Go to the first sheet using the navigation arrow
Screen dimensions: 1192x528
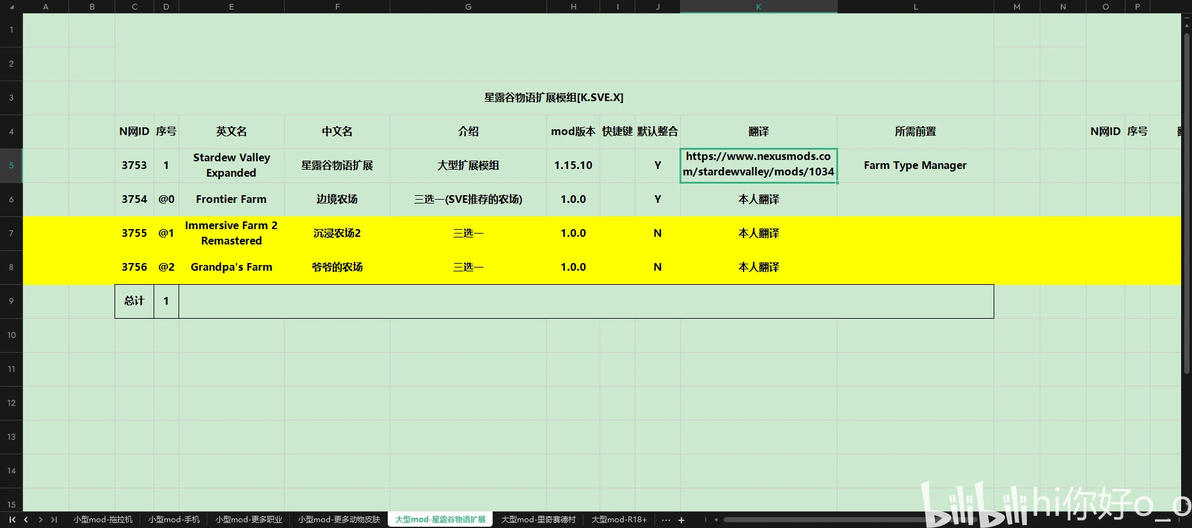coord(12,520)
